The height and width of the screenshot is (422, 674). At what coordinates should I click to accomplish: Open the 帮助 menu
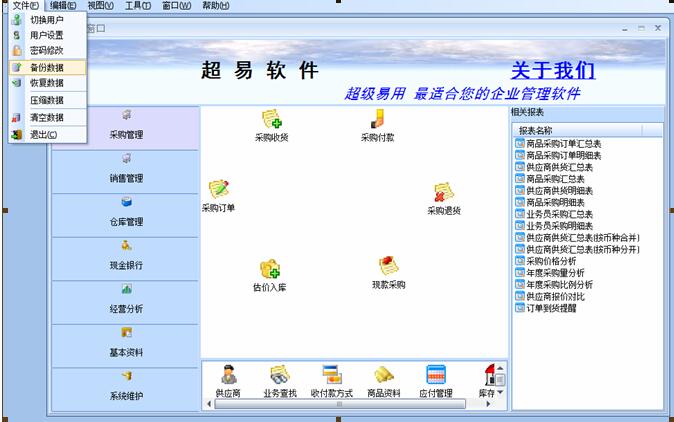click(x=216, y=6)
